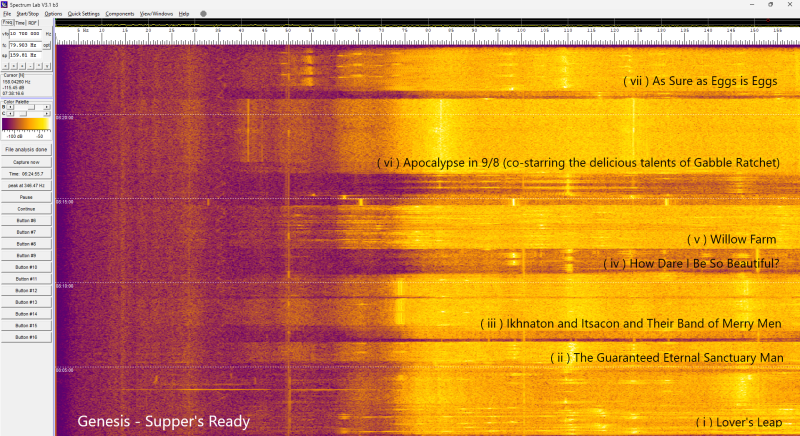Click left arrow of contrast C slider

(x=10, y=113)
